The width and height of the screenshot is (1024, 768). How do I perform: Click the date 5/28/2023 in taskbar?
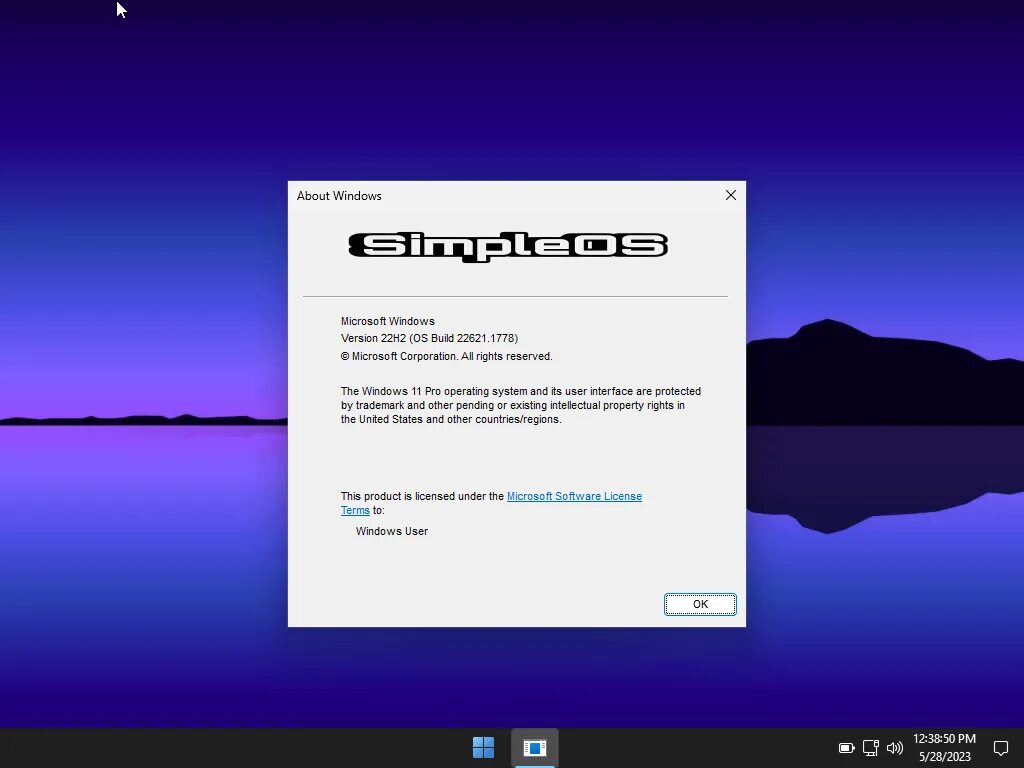tap(944, 757)
